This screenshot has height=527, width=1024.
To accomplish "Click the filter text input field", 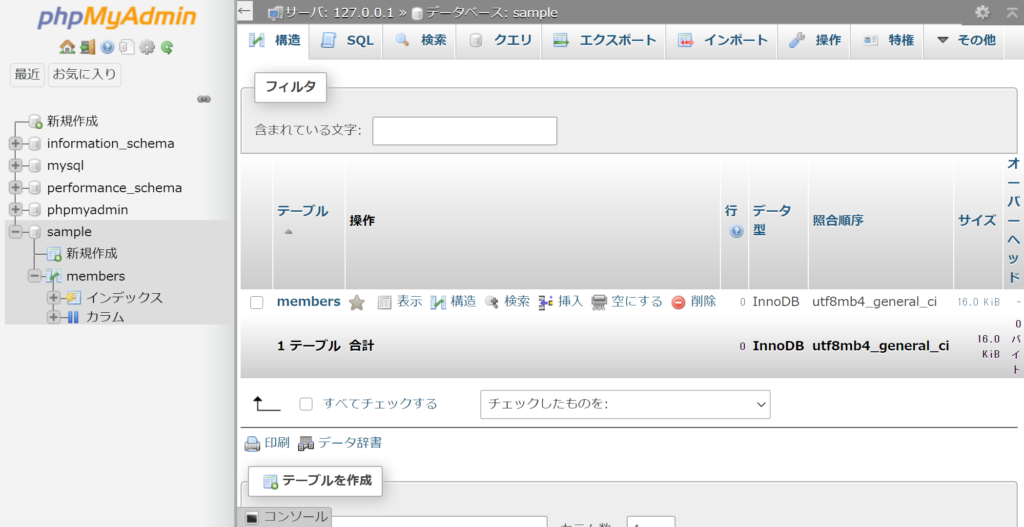I will click(464, 131).
